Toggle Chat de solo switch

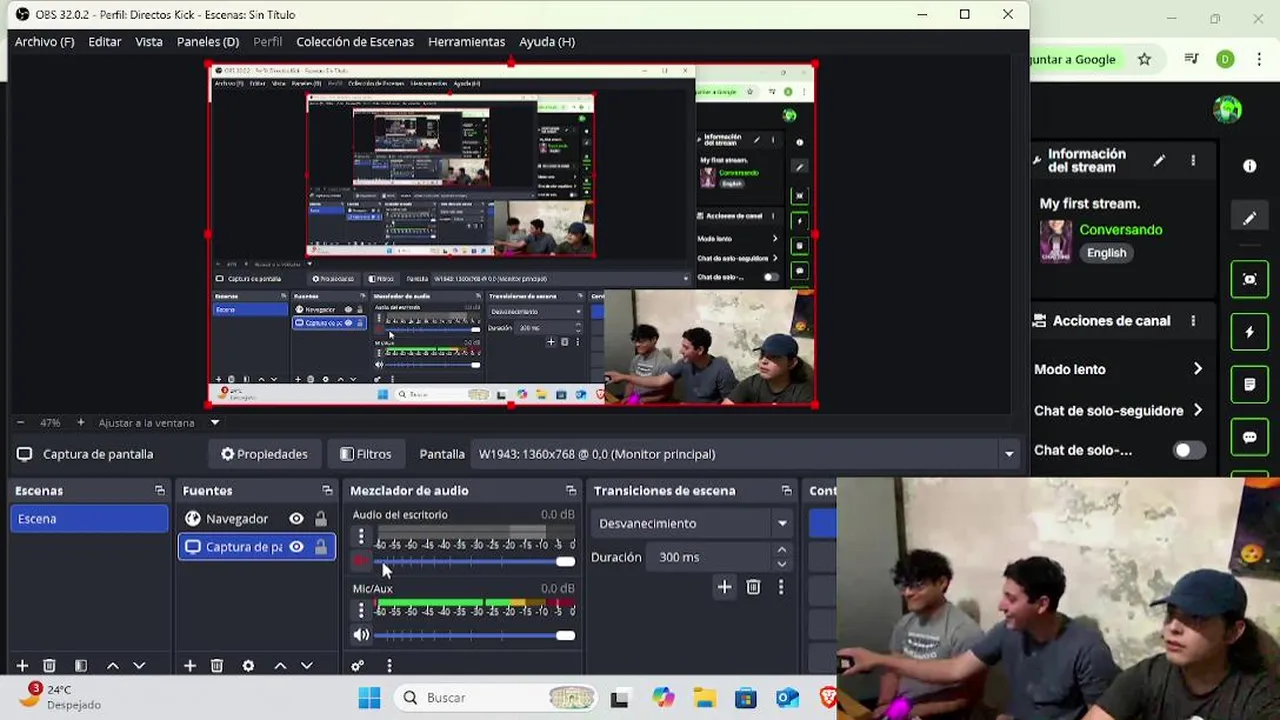(1188, 450)
